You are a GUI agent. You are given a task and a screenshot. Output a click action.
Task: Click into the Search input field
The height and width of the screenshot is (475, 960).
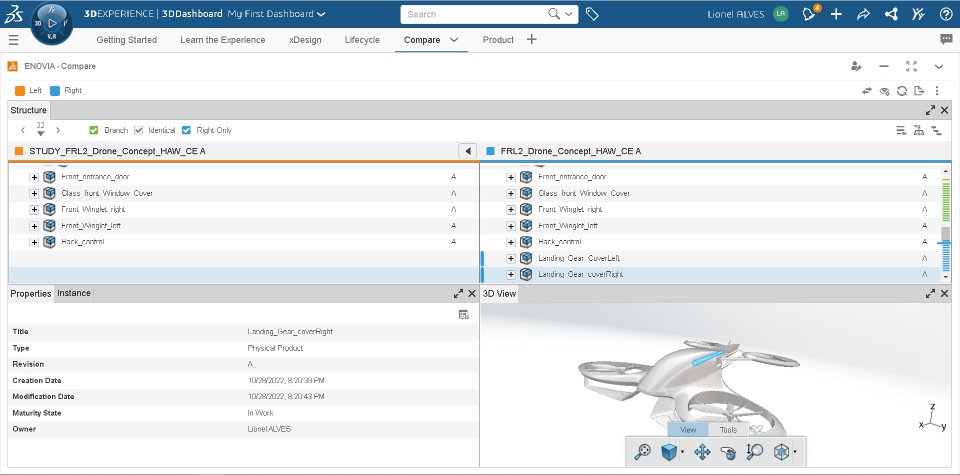pos(474,14)
